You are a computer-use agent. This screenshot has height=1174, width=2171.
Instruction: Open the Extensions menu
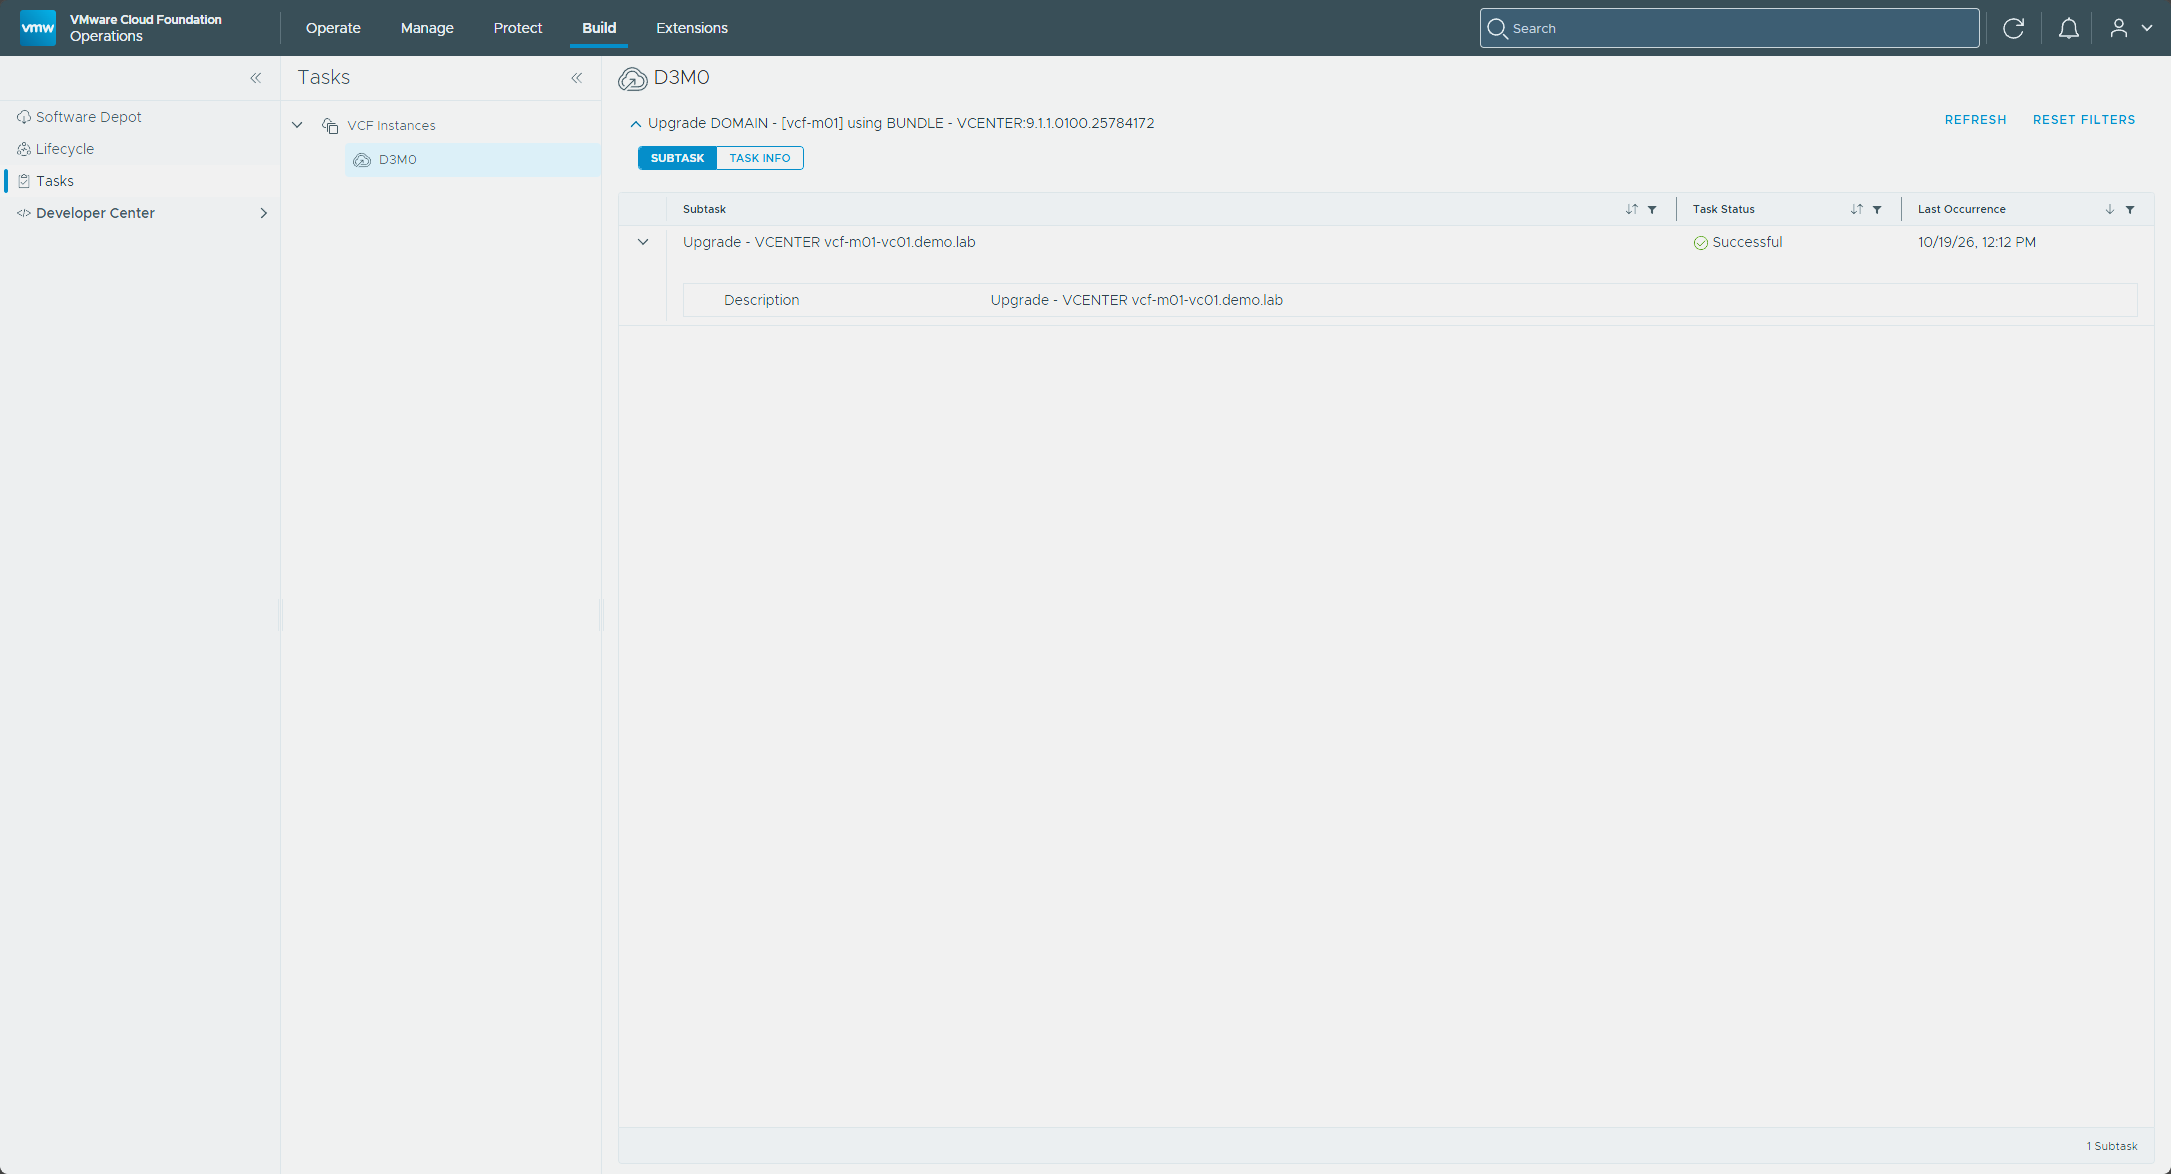point(692,28)
